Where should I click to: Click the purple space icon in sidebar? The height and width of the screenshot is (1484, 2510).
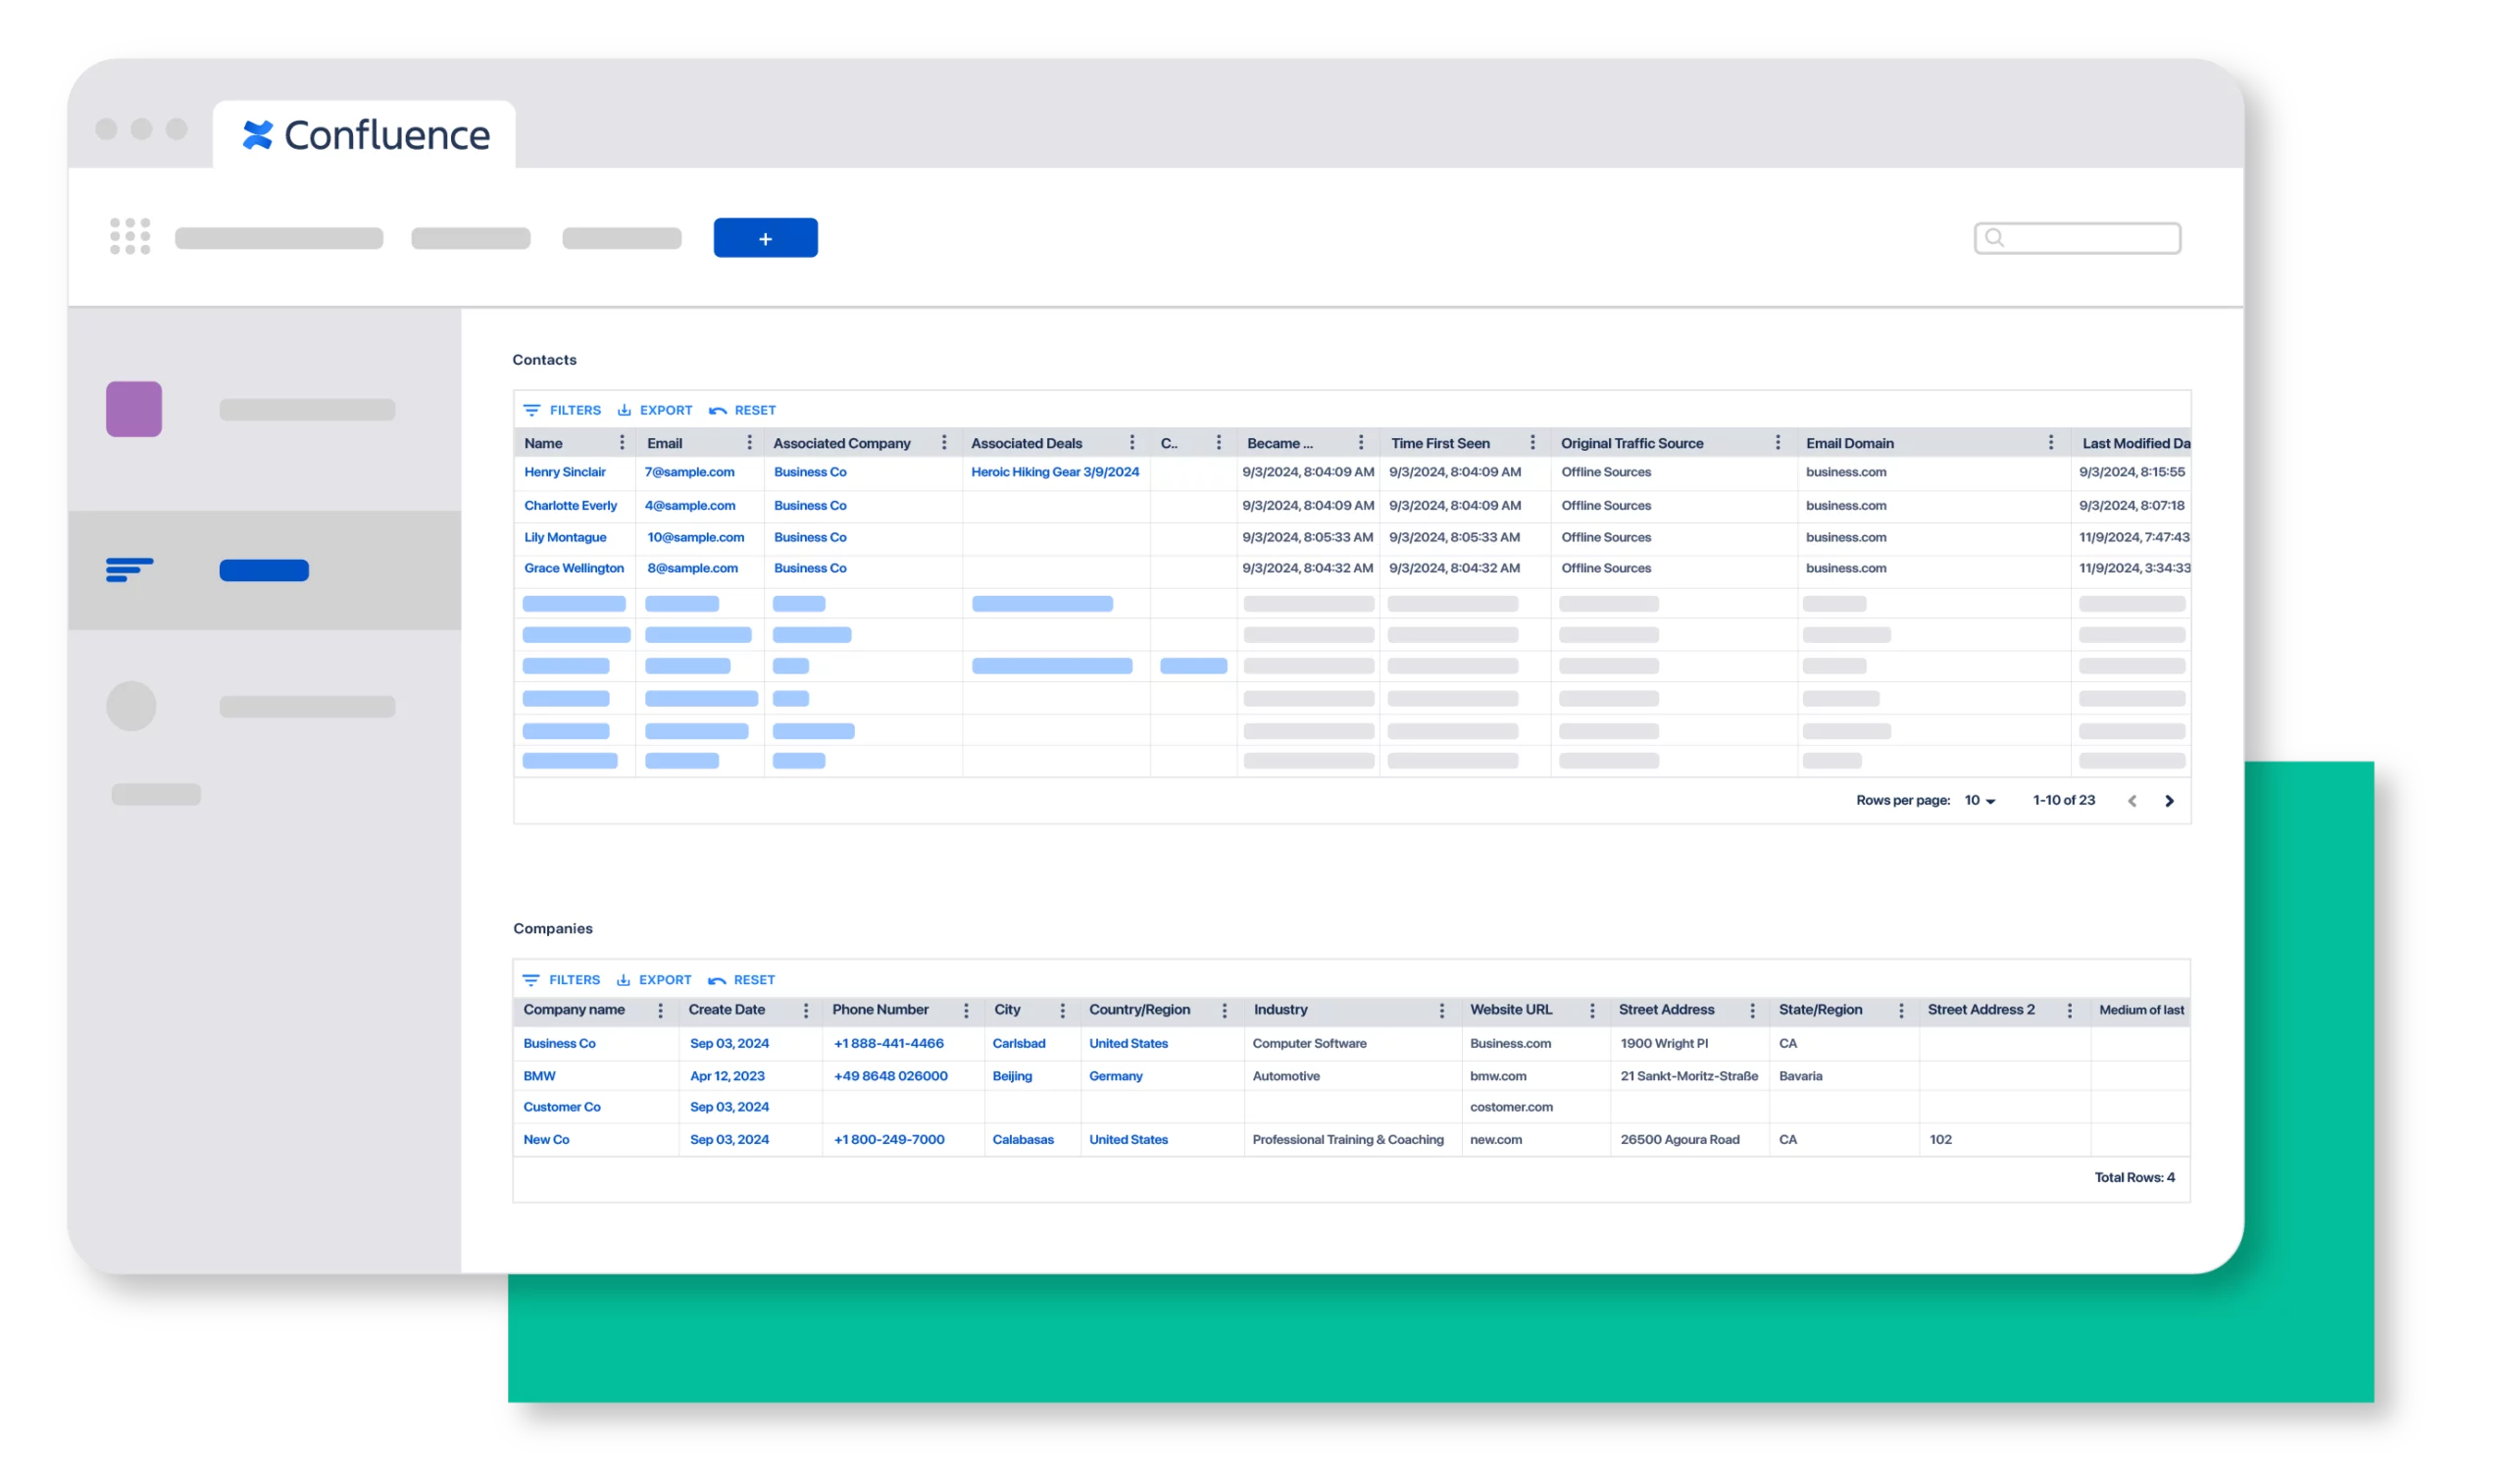tap(134, 409)
